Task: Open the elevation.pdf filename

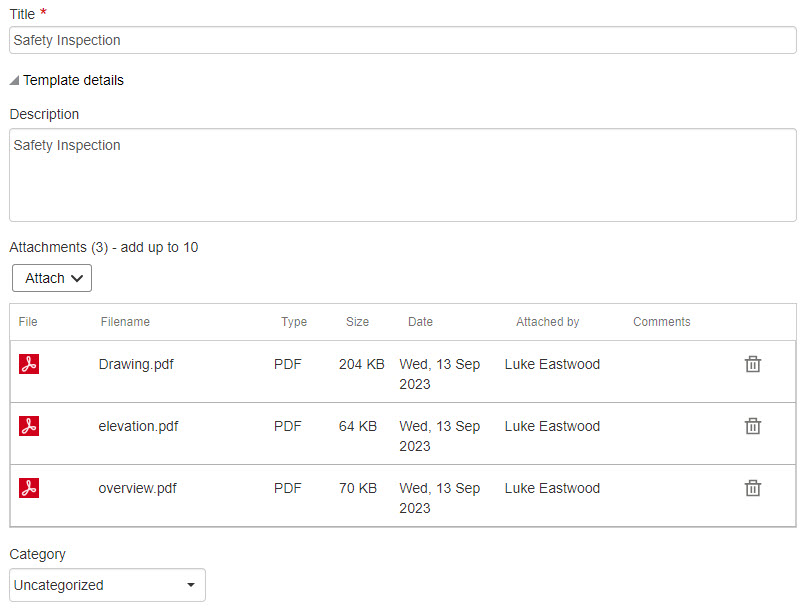Action: tap(138, 426)
